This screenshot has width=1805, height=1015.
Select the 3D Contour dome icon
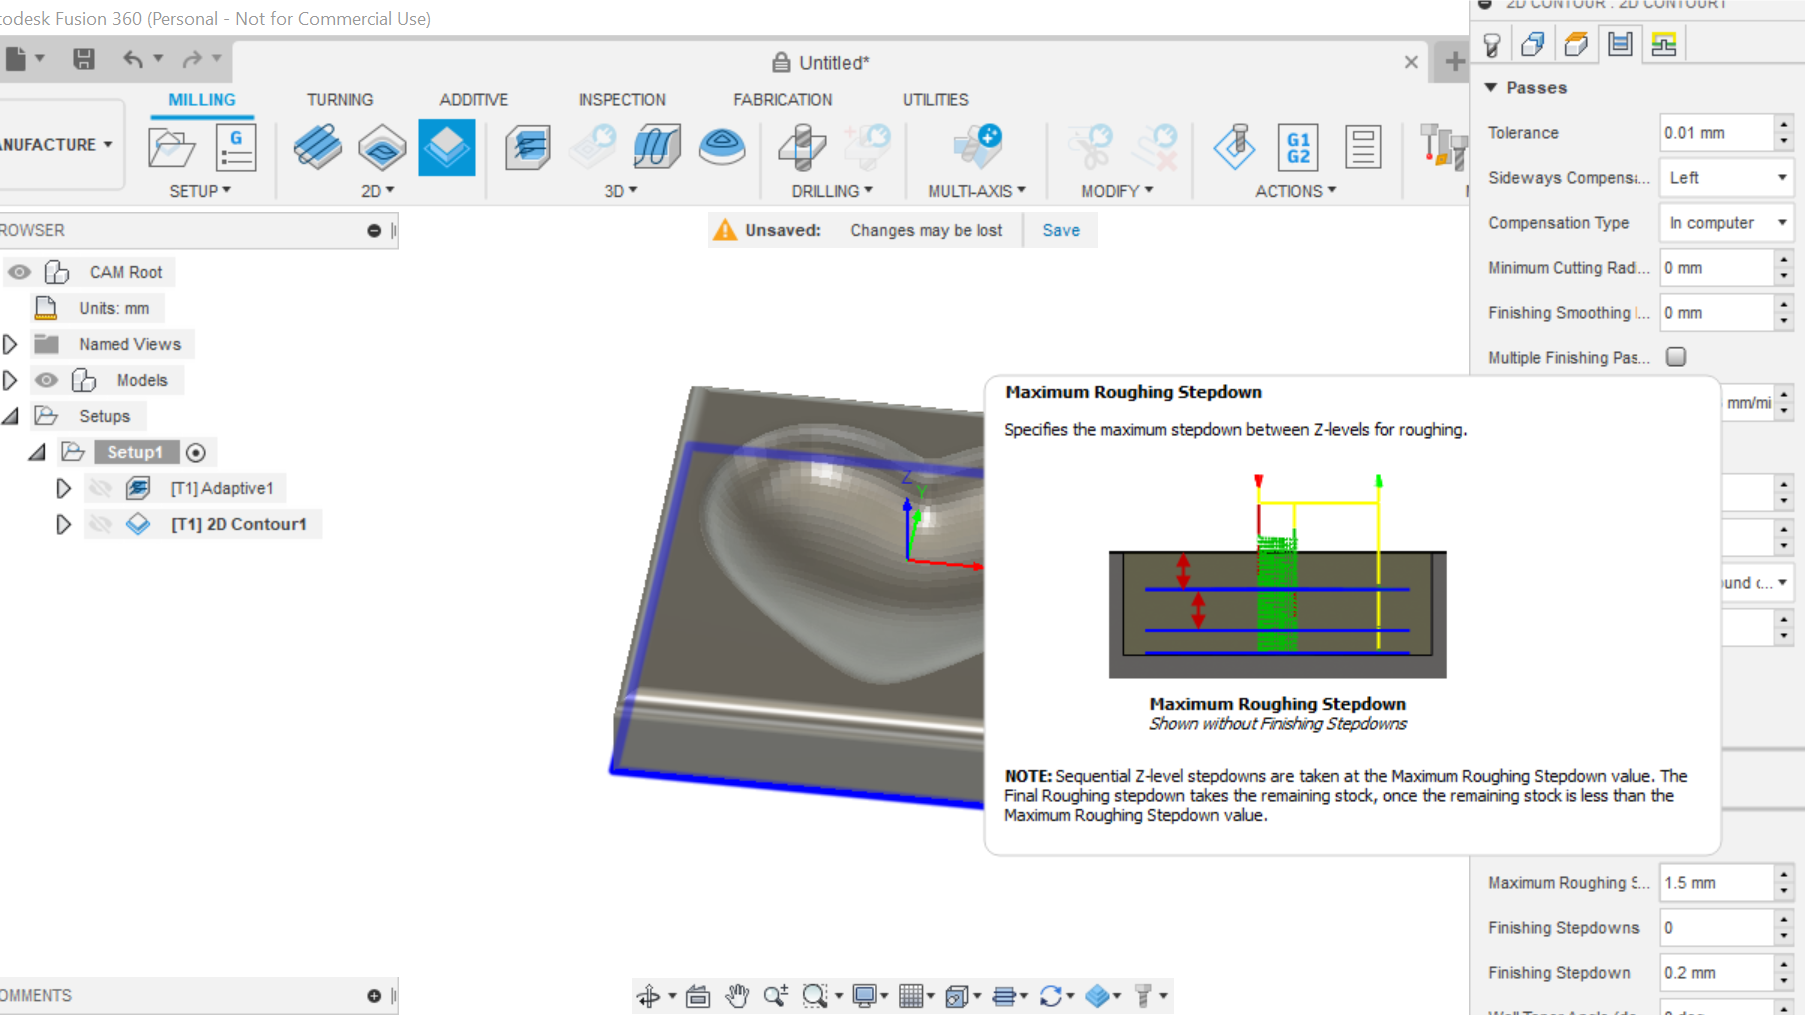pyautogui.click(x=722, y=147)
